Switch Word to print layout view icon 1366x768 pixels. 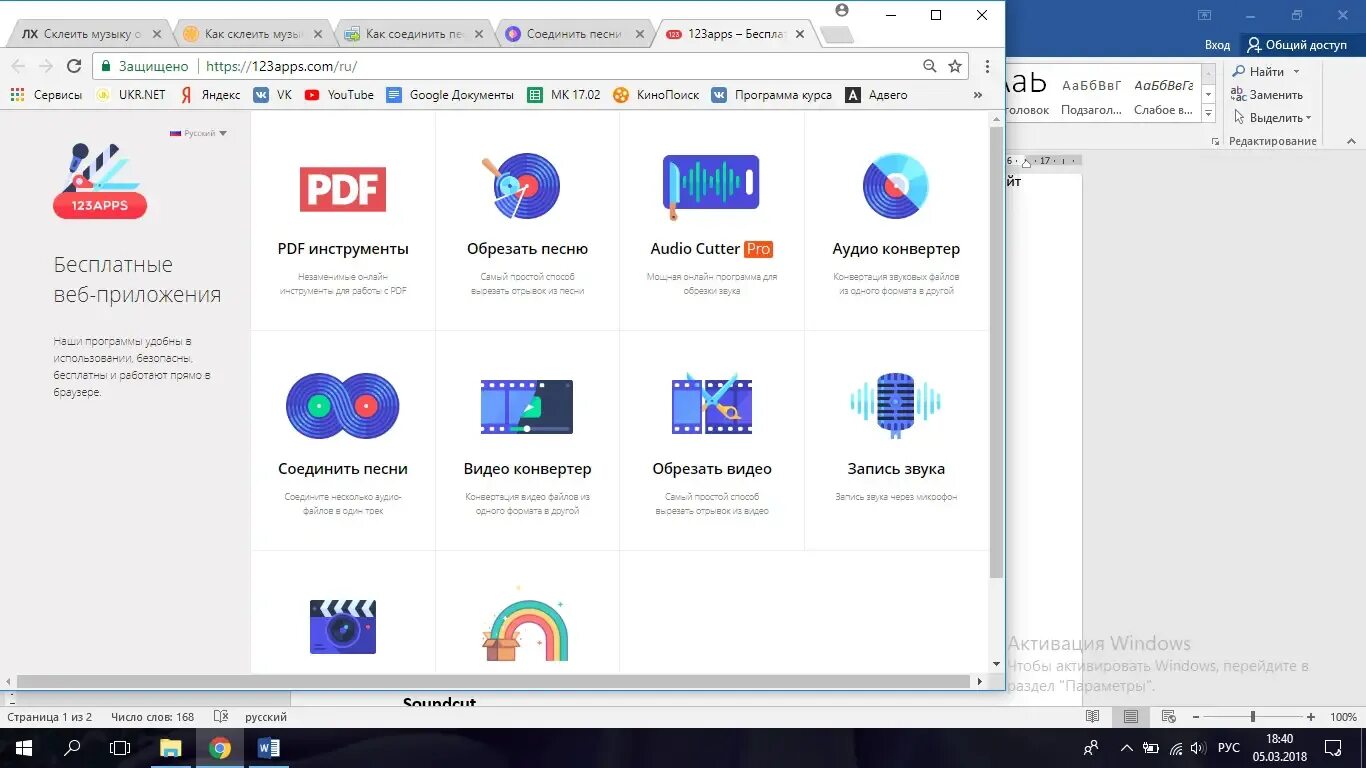[x=1130, y=717]
